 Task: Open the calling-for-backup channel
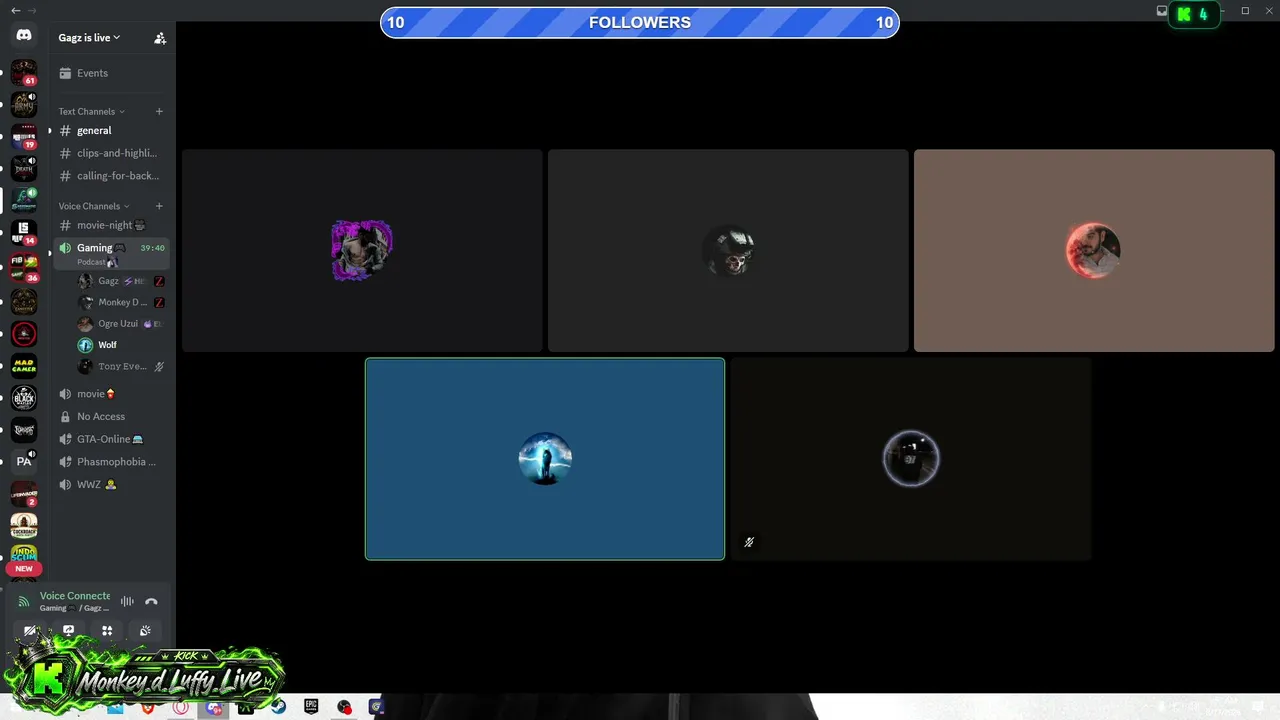click(x=110, y=176)
